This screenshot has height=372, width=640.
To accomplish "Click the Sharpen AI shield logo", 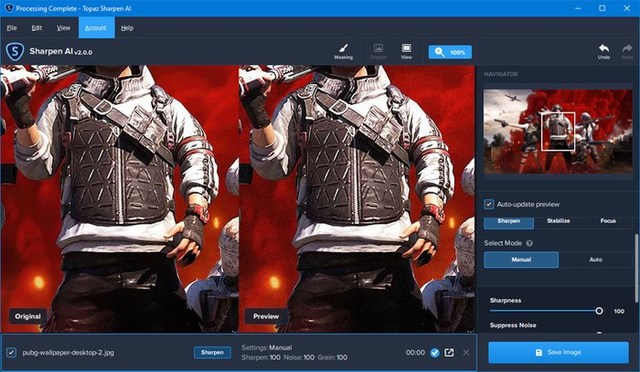I will click(x=15, y=52).
